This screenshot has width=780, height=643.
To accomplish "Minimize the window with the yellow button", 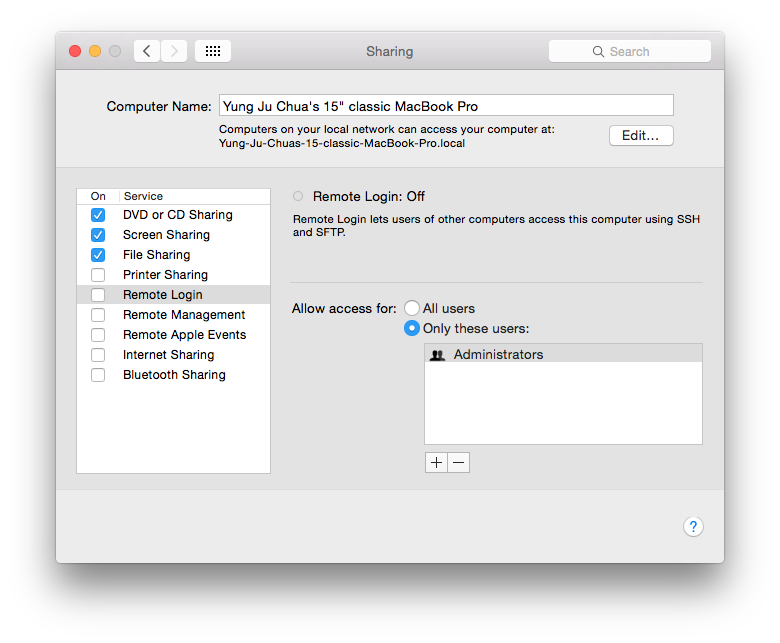I will click(x=95, y=51).
